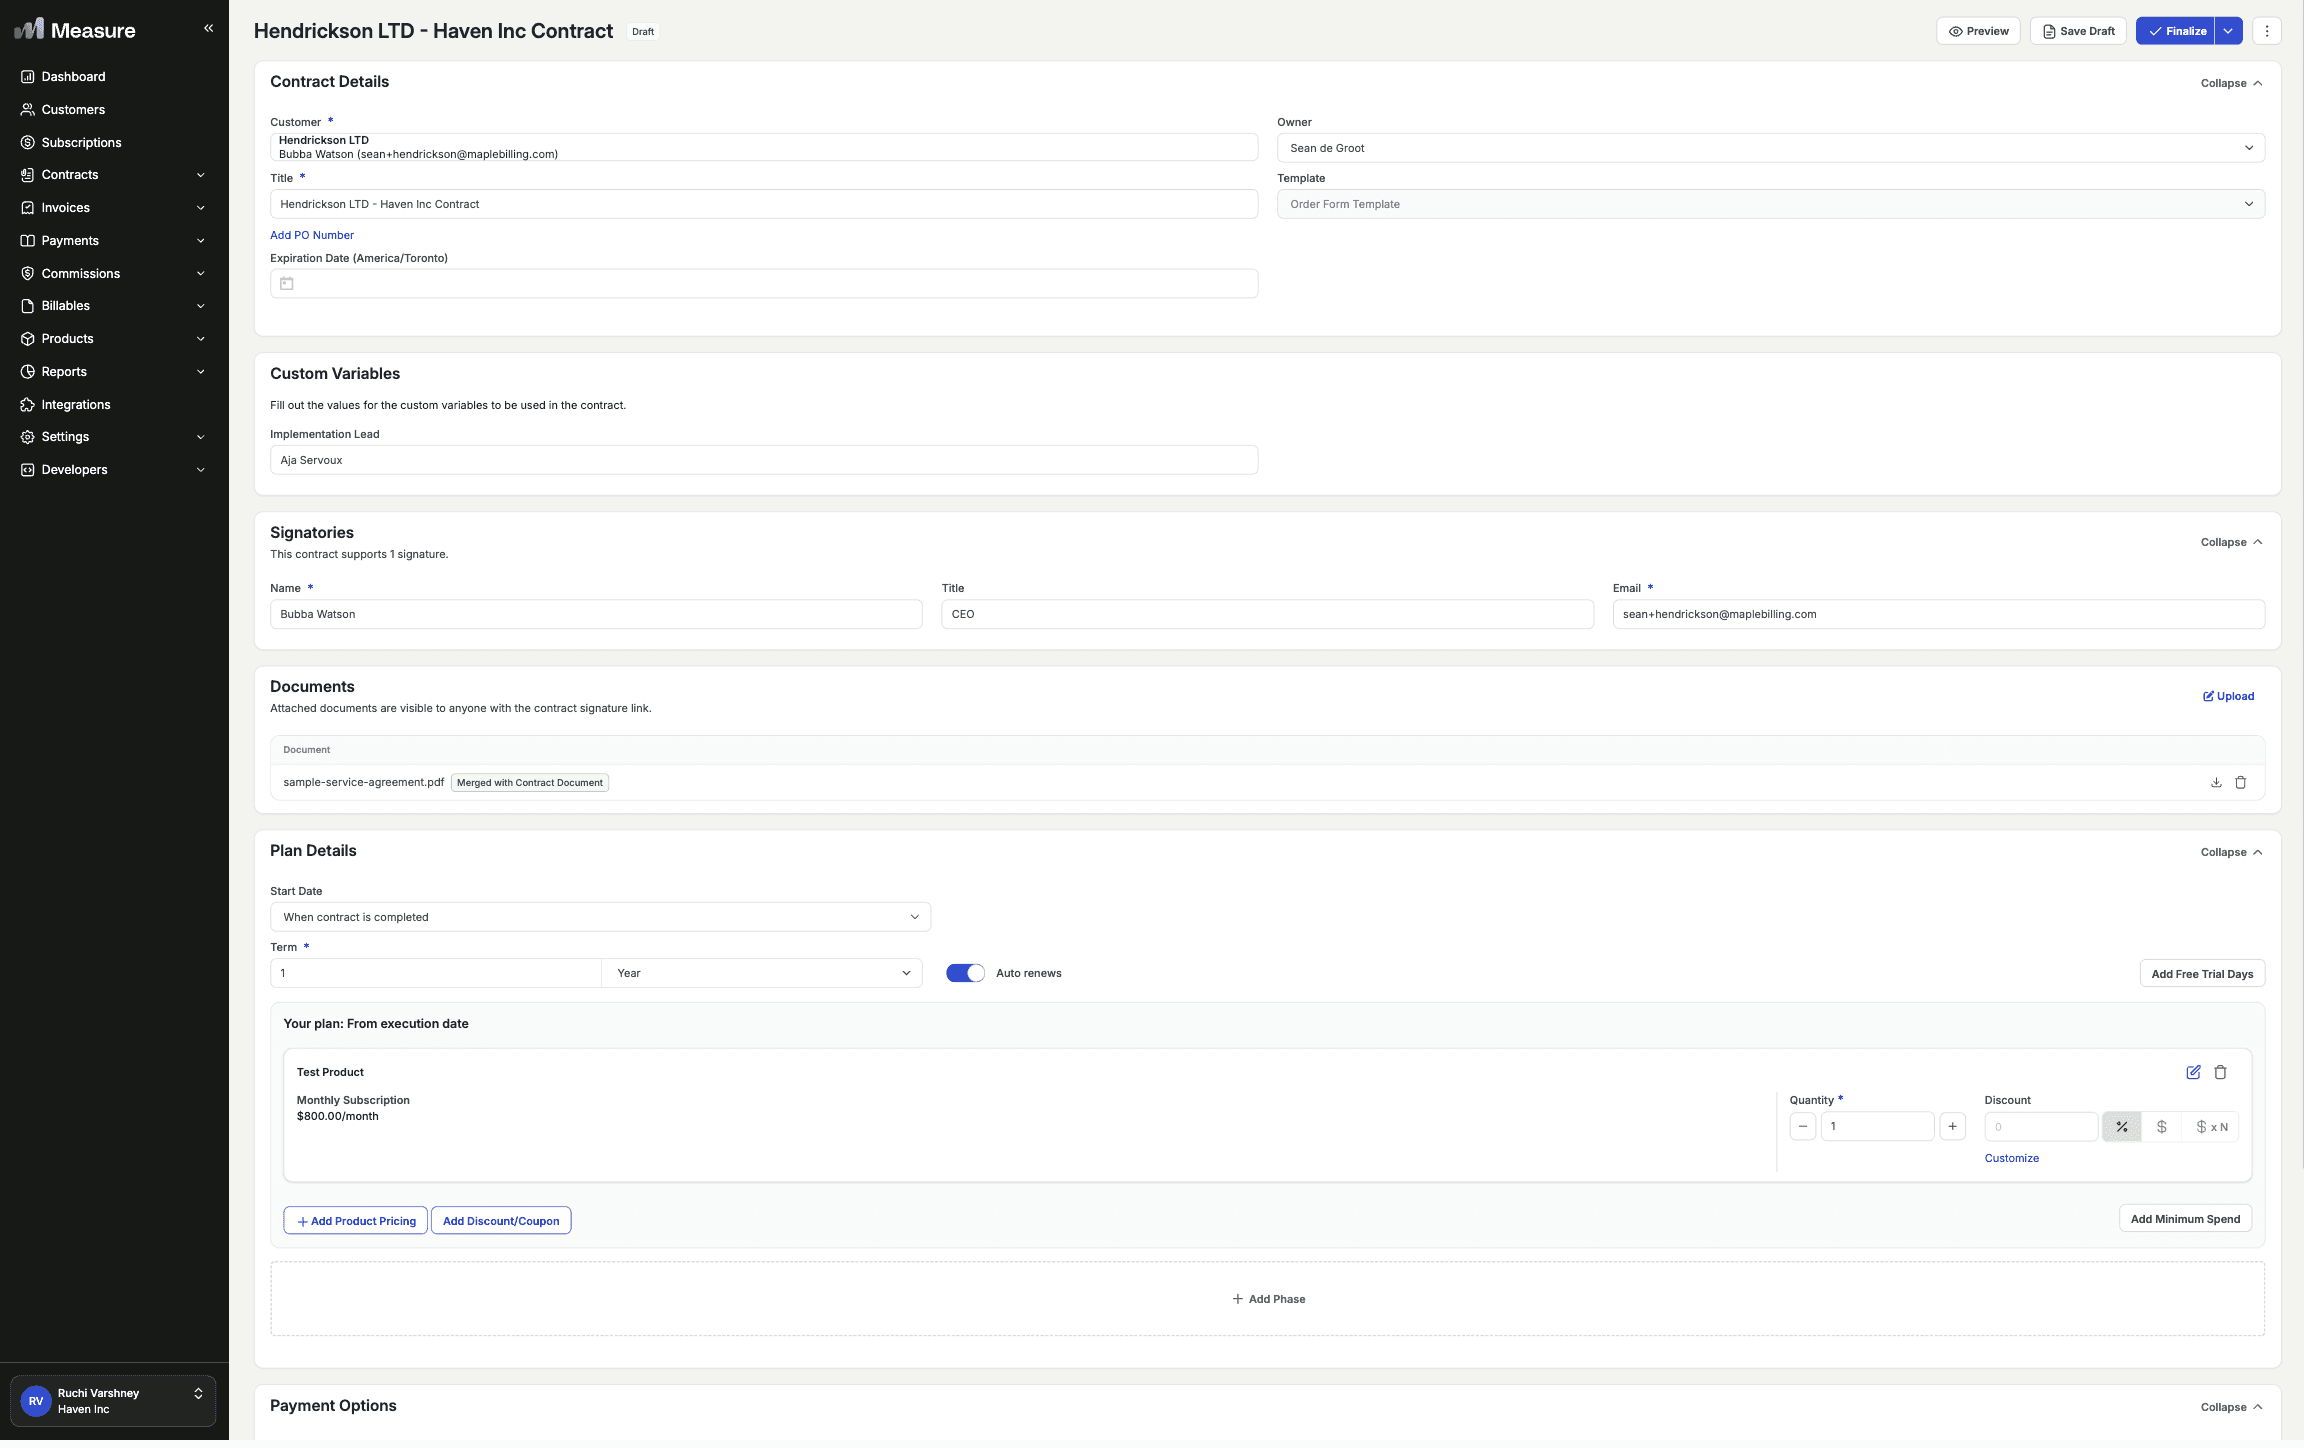
Task: Edit the Test Product pricing
Action: click(2193, 1072)
